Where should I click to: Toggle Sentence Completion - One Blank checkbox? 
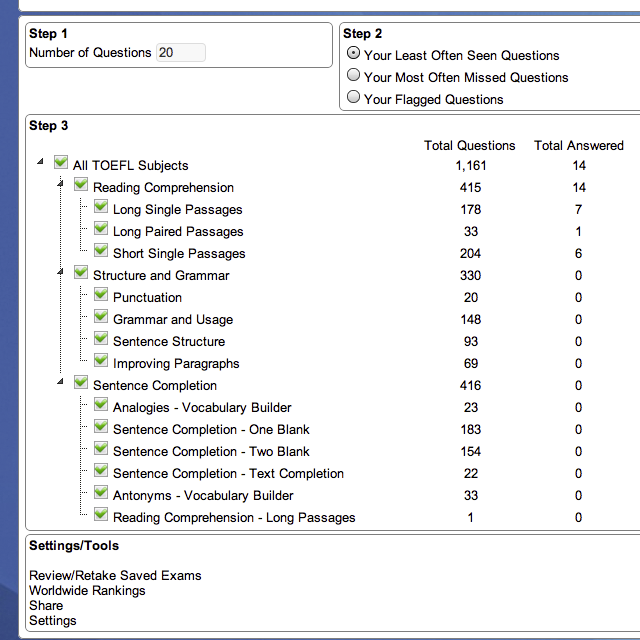coord(101,427)
